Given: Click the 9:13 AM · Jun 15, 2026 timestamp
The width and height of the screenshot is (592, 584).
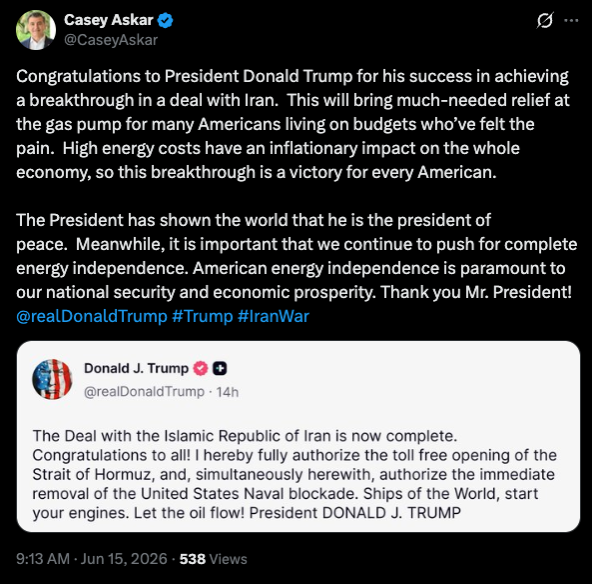Looking at the screenshot, I should (92, 559).
